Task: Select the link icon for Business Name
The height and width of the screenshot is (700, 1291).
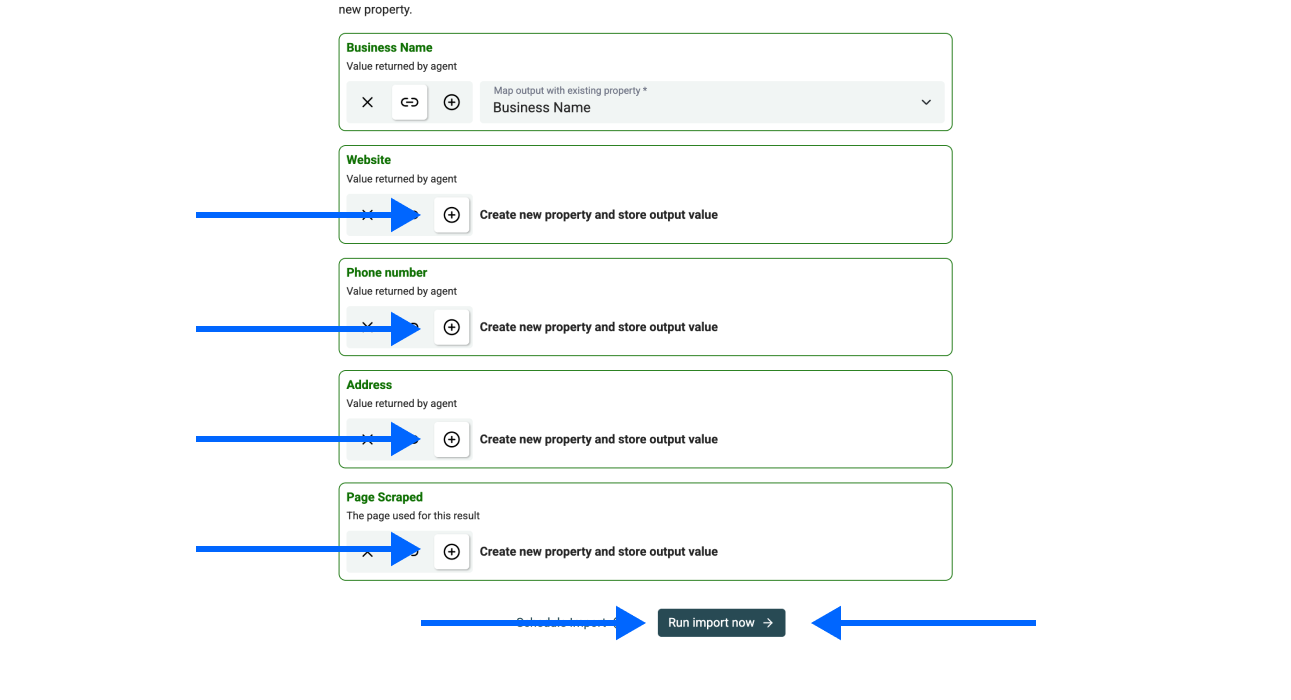Action: pyautogui.click(x=410, y=102)
